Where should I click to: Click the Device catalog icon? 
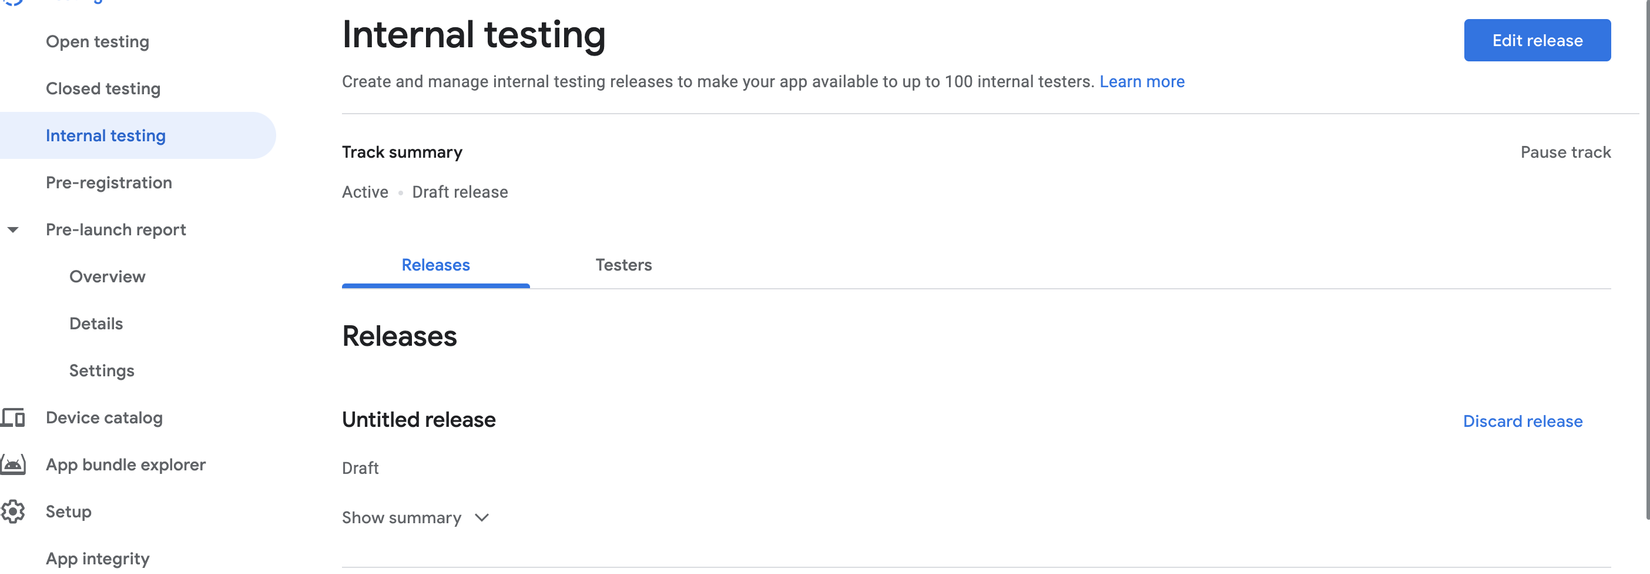click(13, 418)
